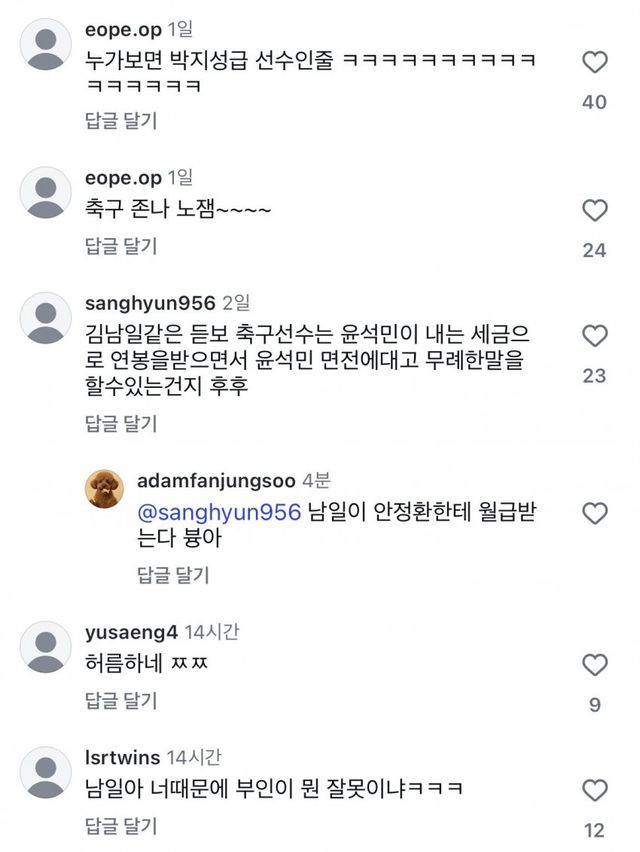The width and height of the screenshot is (640, 852).
Task: Reply to yusaeng4's comment
Action: [121, 701]
